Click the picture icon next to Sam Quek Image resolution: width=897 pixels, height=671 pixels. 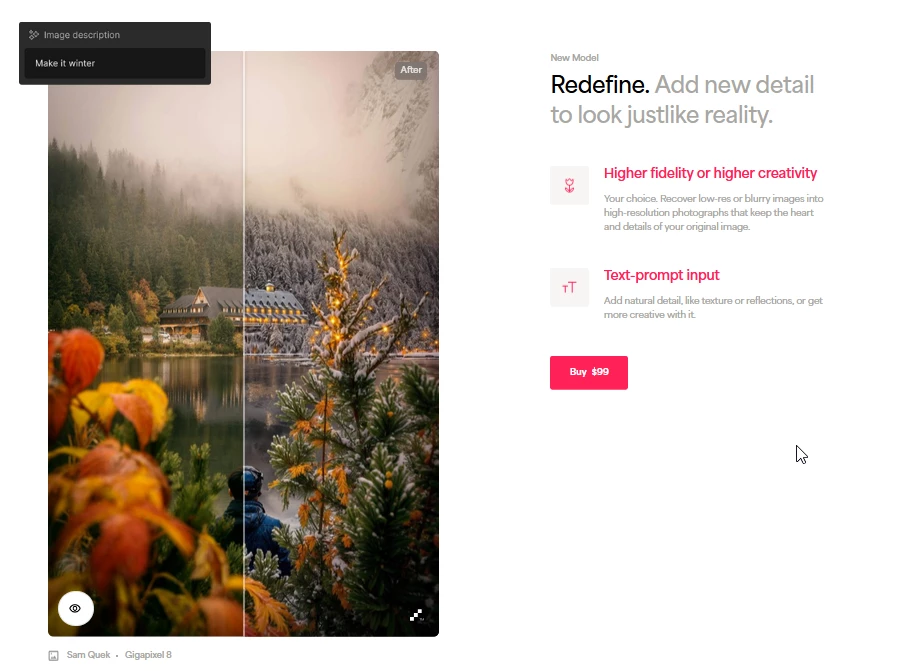click(53, 656)
